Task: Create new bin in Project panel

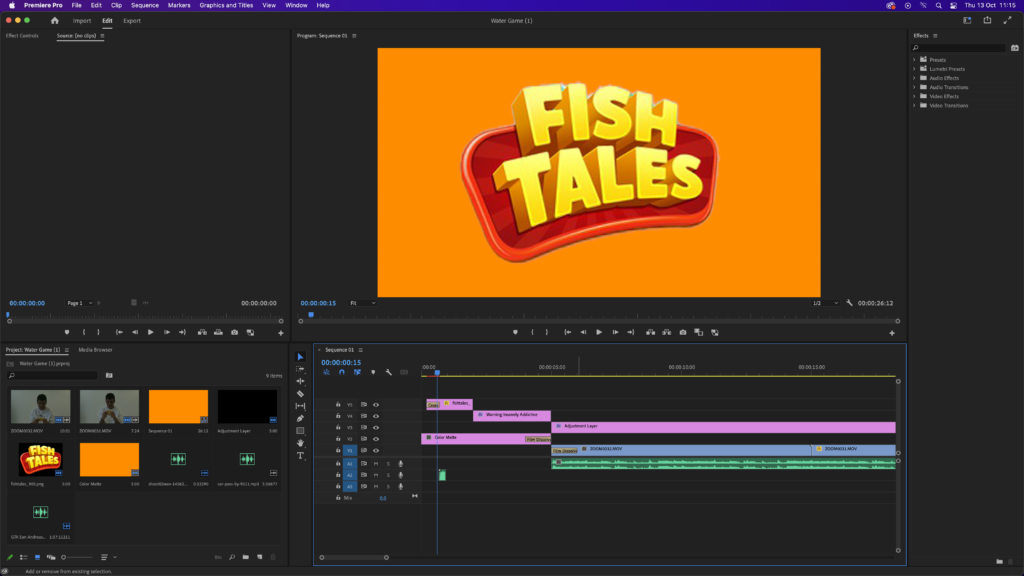Action: coord(246,557)
